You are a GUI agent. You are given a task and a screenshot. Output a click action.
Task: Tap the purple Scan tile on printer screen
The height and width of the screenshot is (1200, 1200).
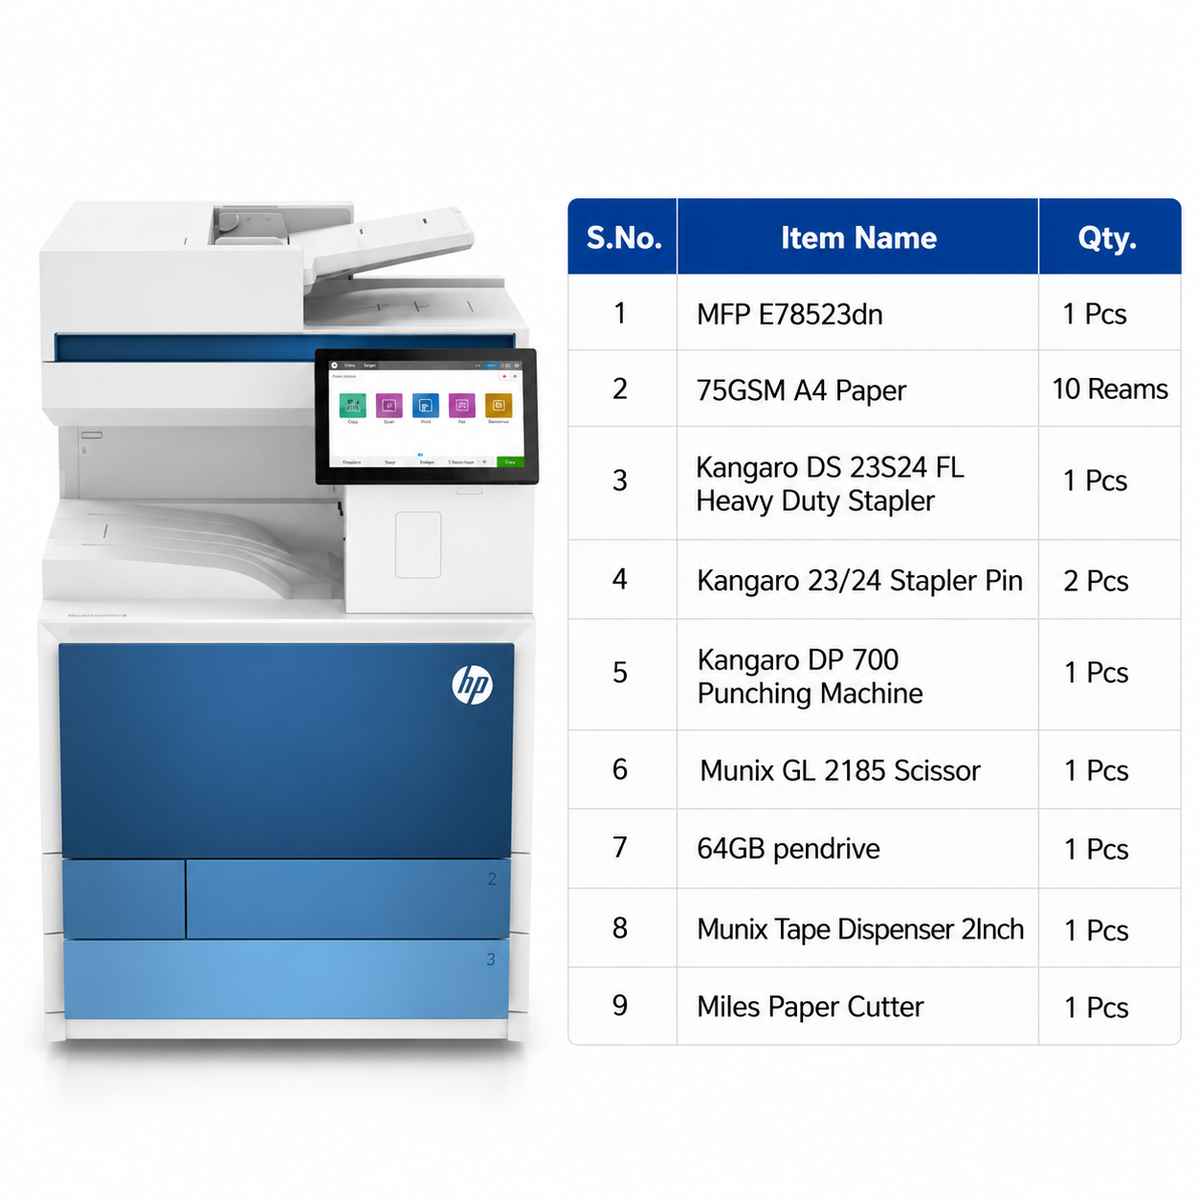(x=389, y=405)
